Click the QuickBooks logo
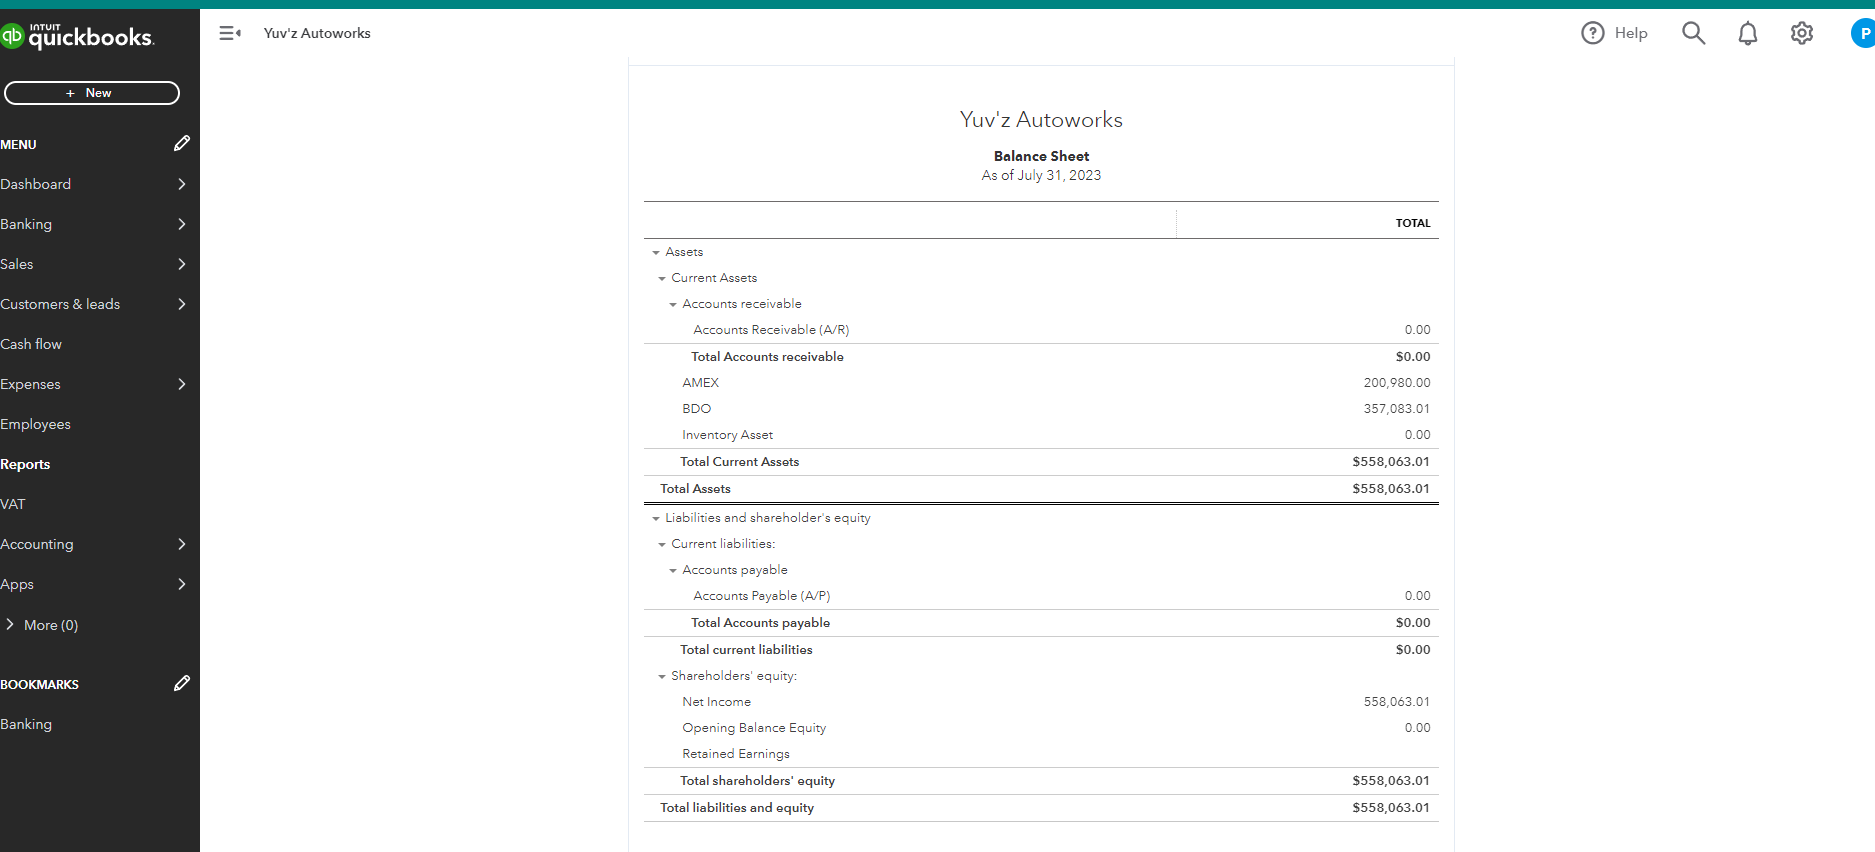The height and width of the screenshot is (852, 1875). [78, 37]
